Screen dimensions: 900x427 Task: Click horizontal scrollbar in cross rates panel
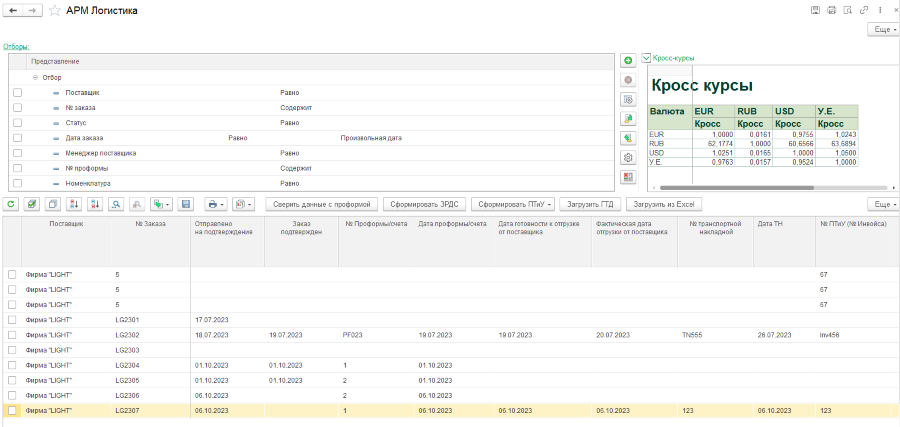tap(737, 188)
